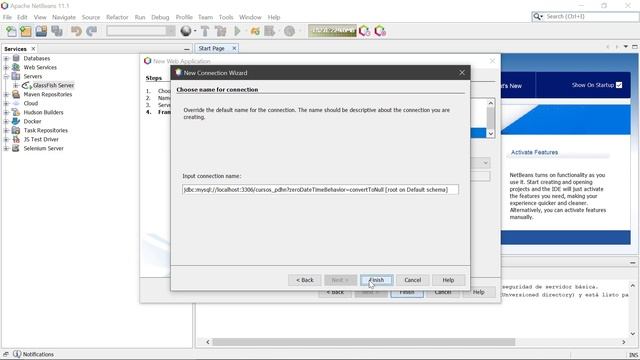This screenshot has height=360, width=640.
Task: Expand the Docker tree node
Action: (6, 121)
